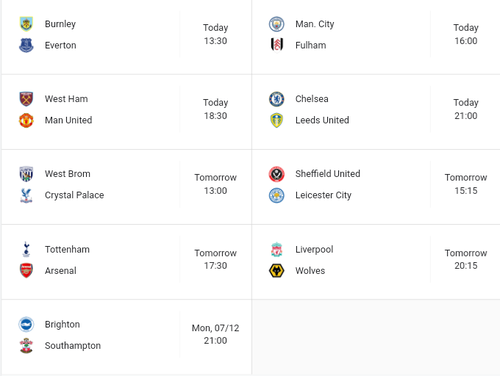Open the Leicester City team link
This screenshot has width=500, height=376.
coord(323,195)
